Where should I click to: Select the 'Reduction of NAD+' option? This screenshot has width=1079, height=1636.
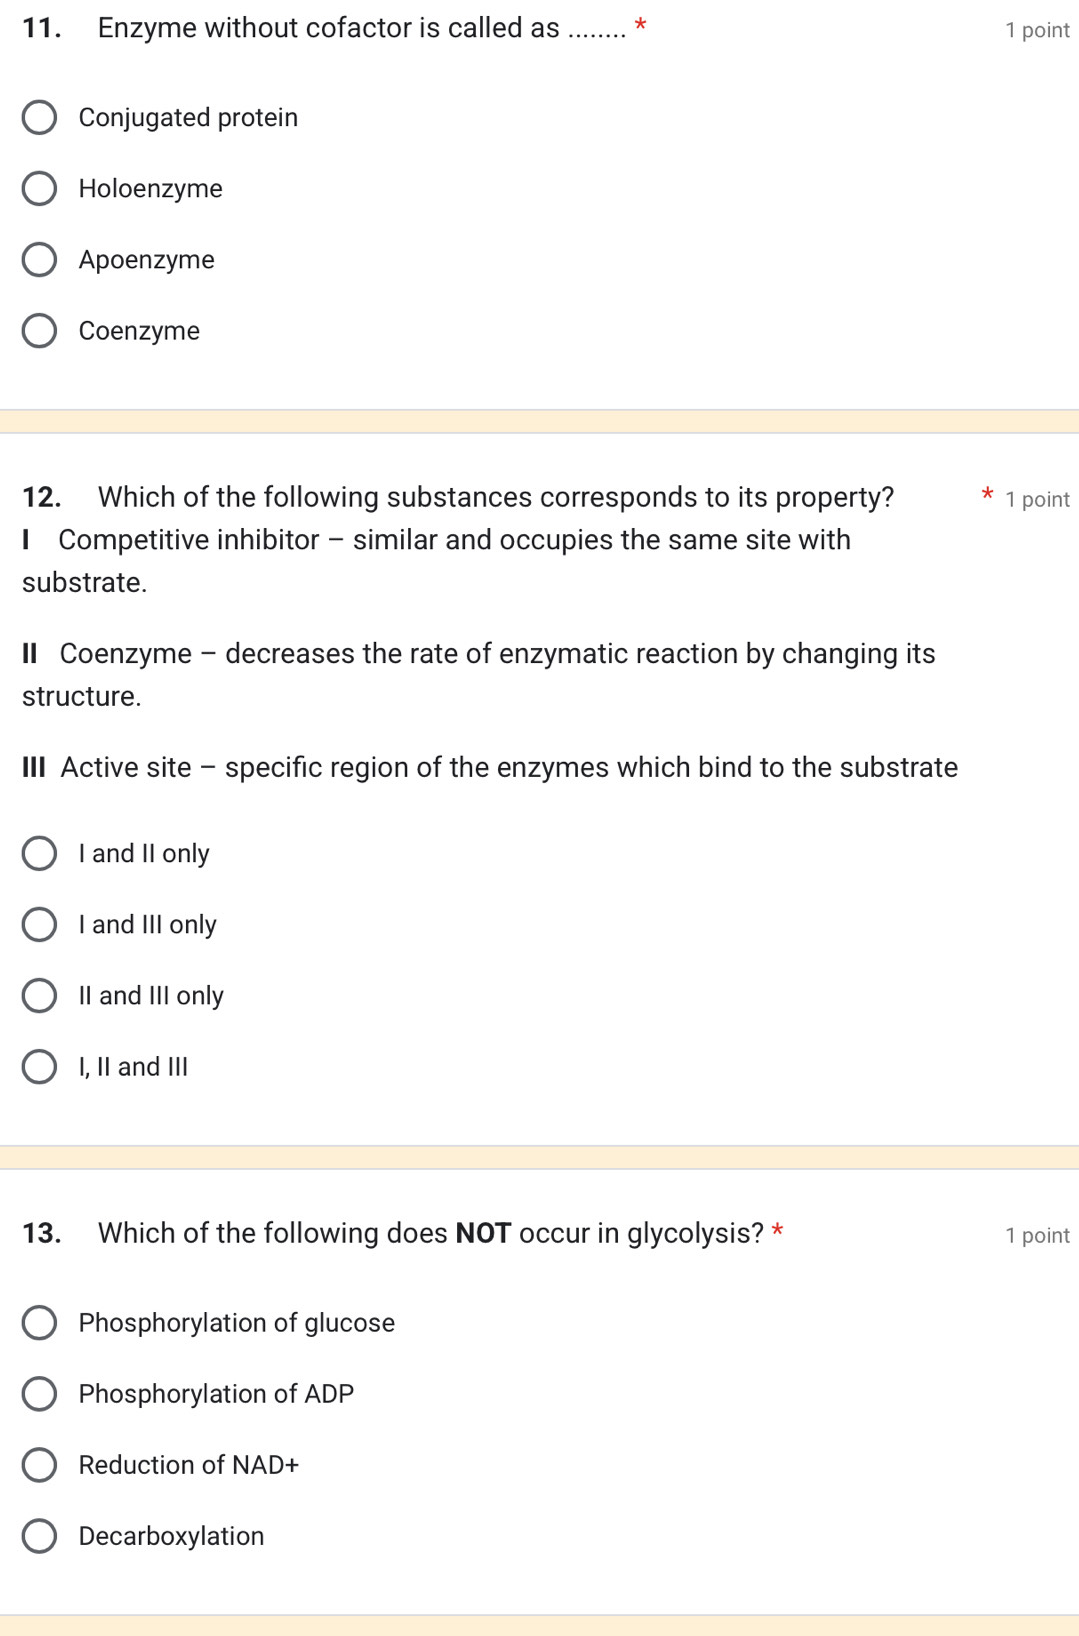coord(40,1465)
